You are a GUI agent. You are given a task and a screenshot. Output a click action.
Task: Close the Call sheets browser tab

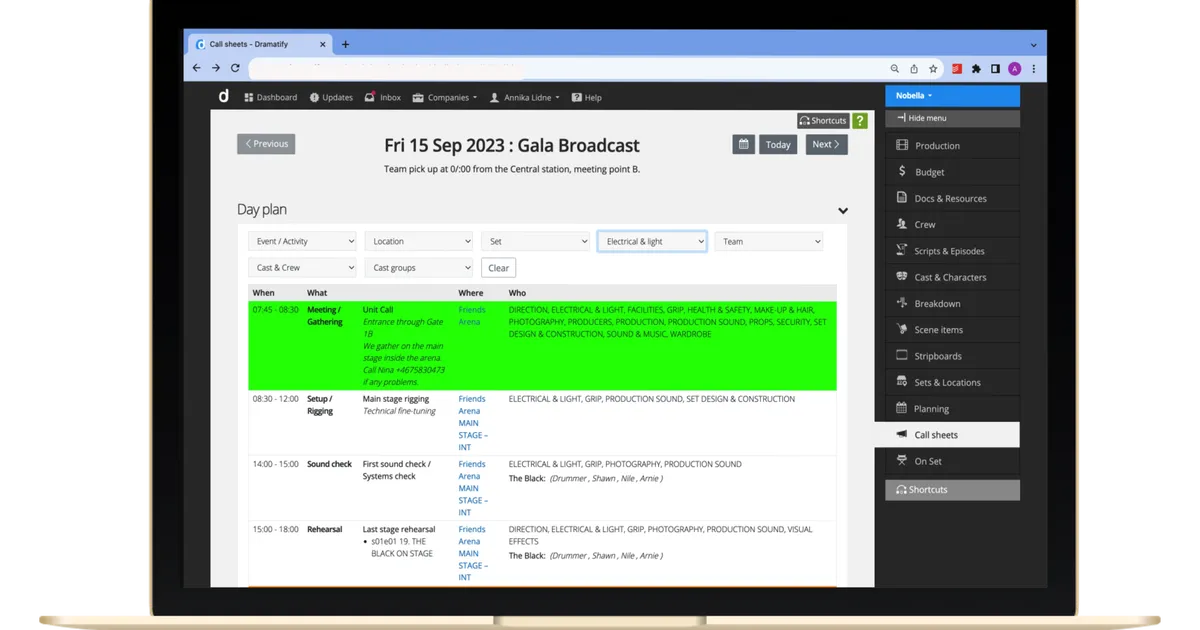tap(323, 44)
